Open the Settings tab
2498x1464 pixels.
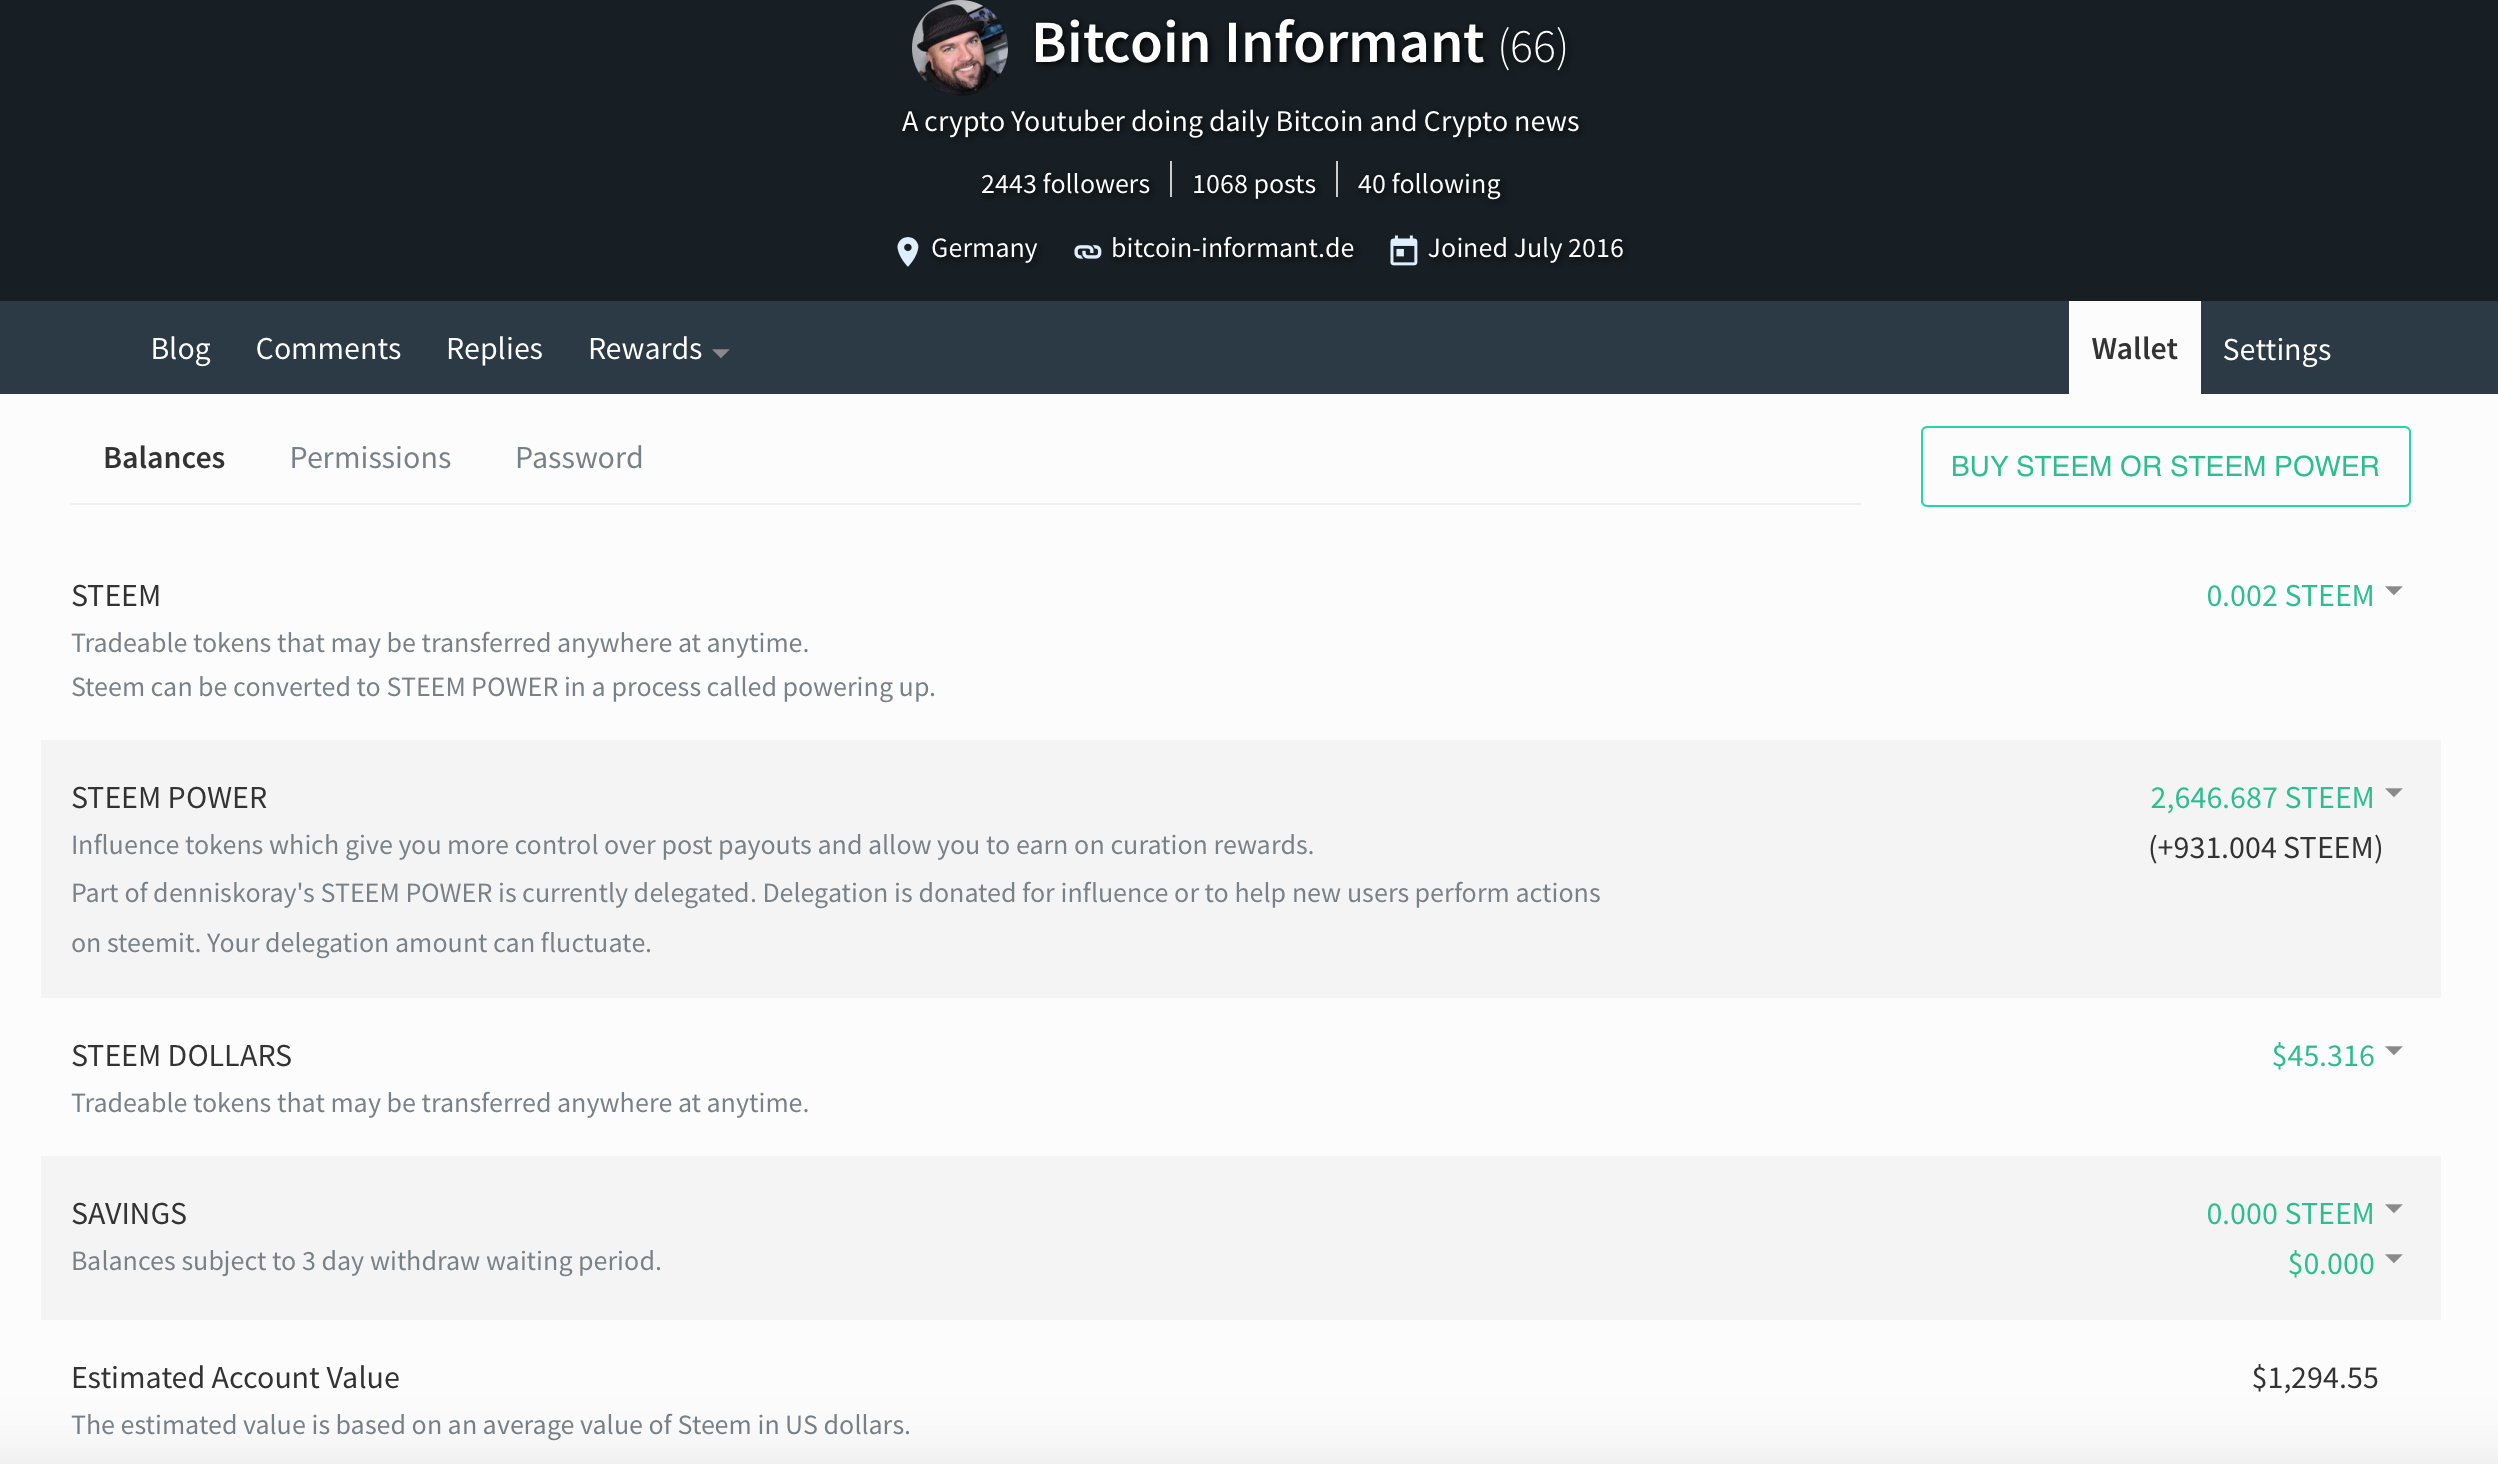click(2276, 349)
